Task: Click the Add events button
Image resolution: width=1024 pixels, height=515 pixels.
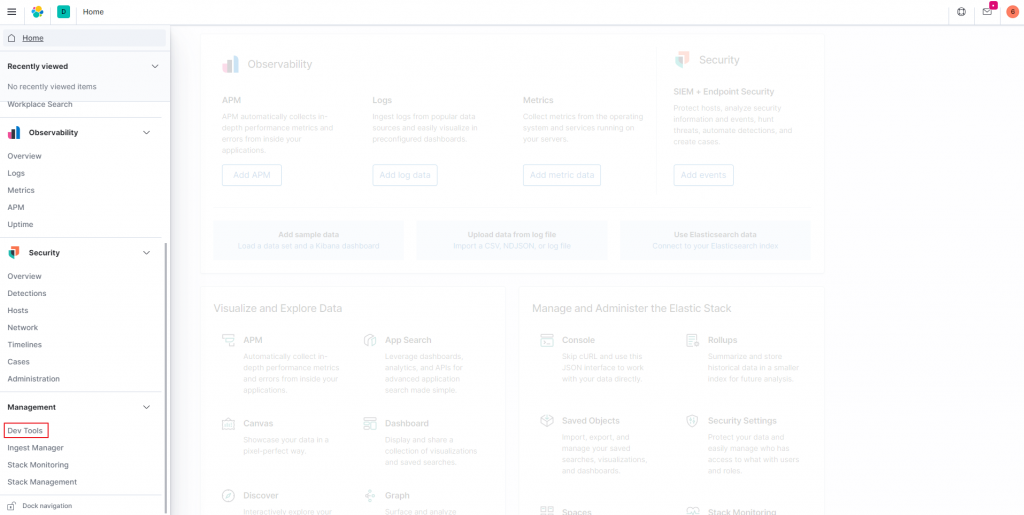Action: tap(703, 175)
